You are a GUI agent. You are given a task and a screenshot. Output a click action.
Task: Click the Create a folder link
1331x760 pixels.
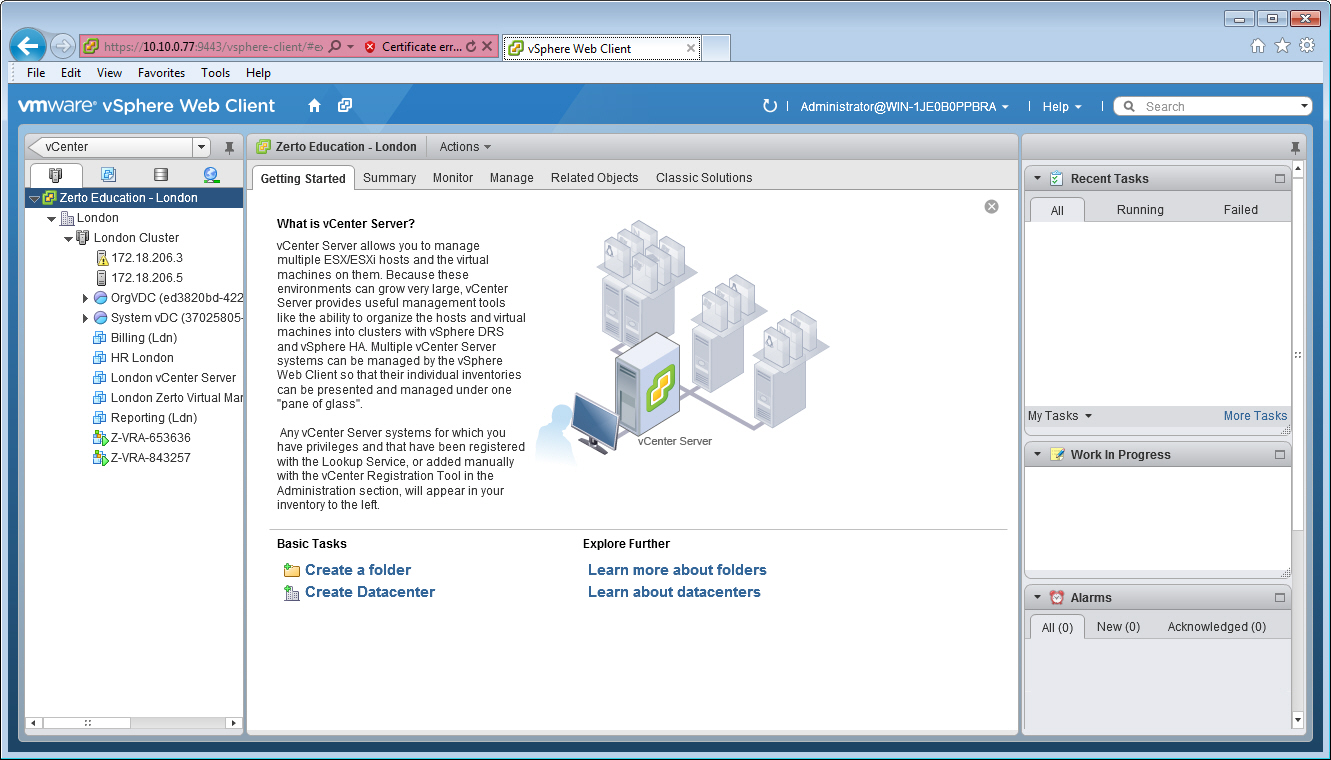358,570
